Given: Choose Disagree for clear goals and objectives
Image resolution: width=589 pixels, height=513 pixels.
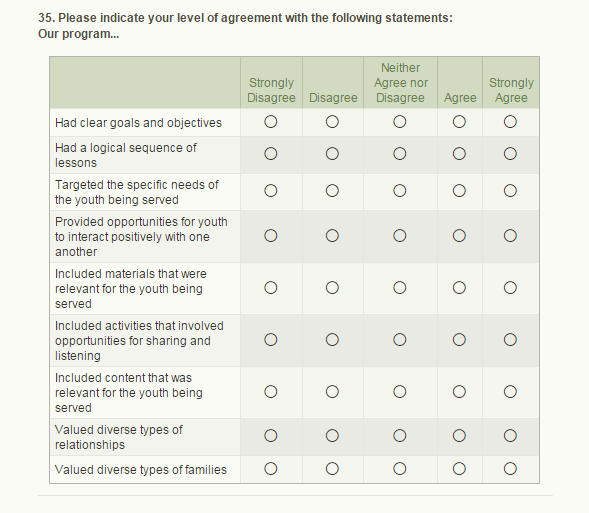Looking at the screenshot, I should point(332,122).
